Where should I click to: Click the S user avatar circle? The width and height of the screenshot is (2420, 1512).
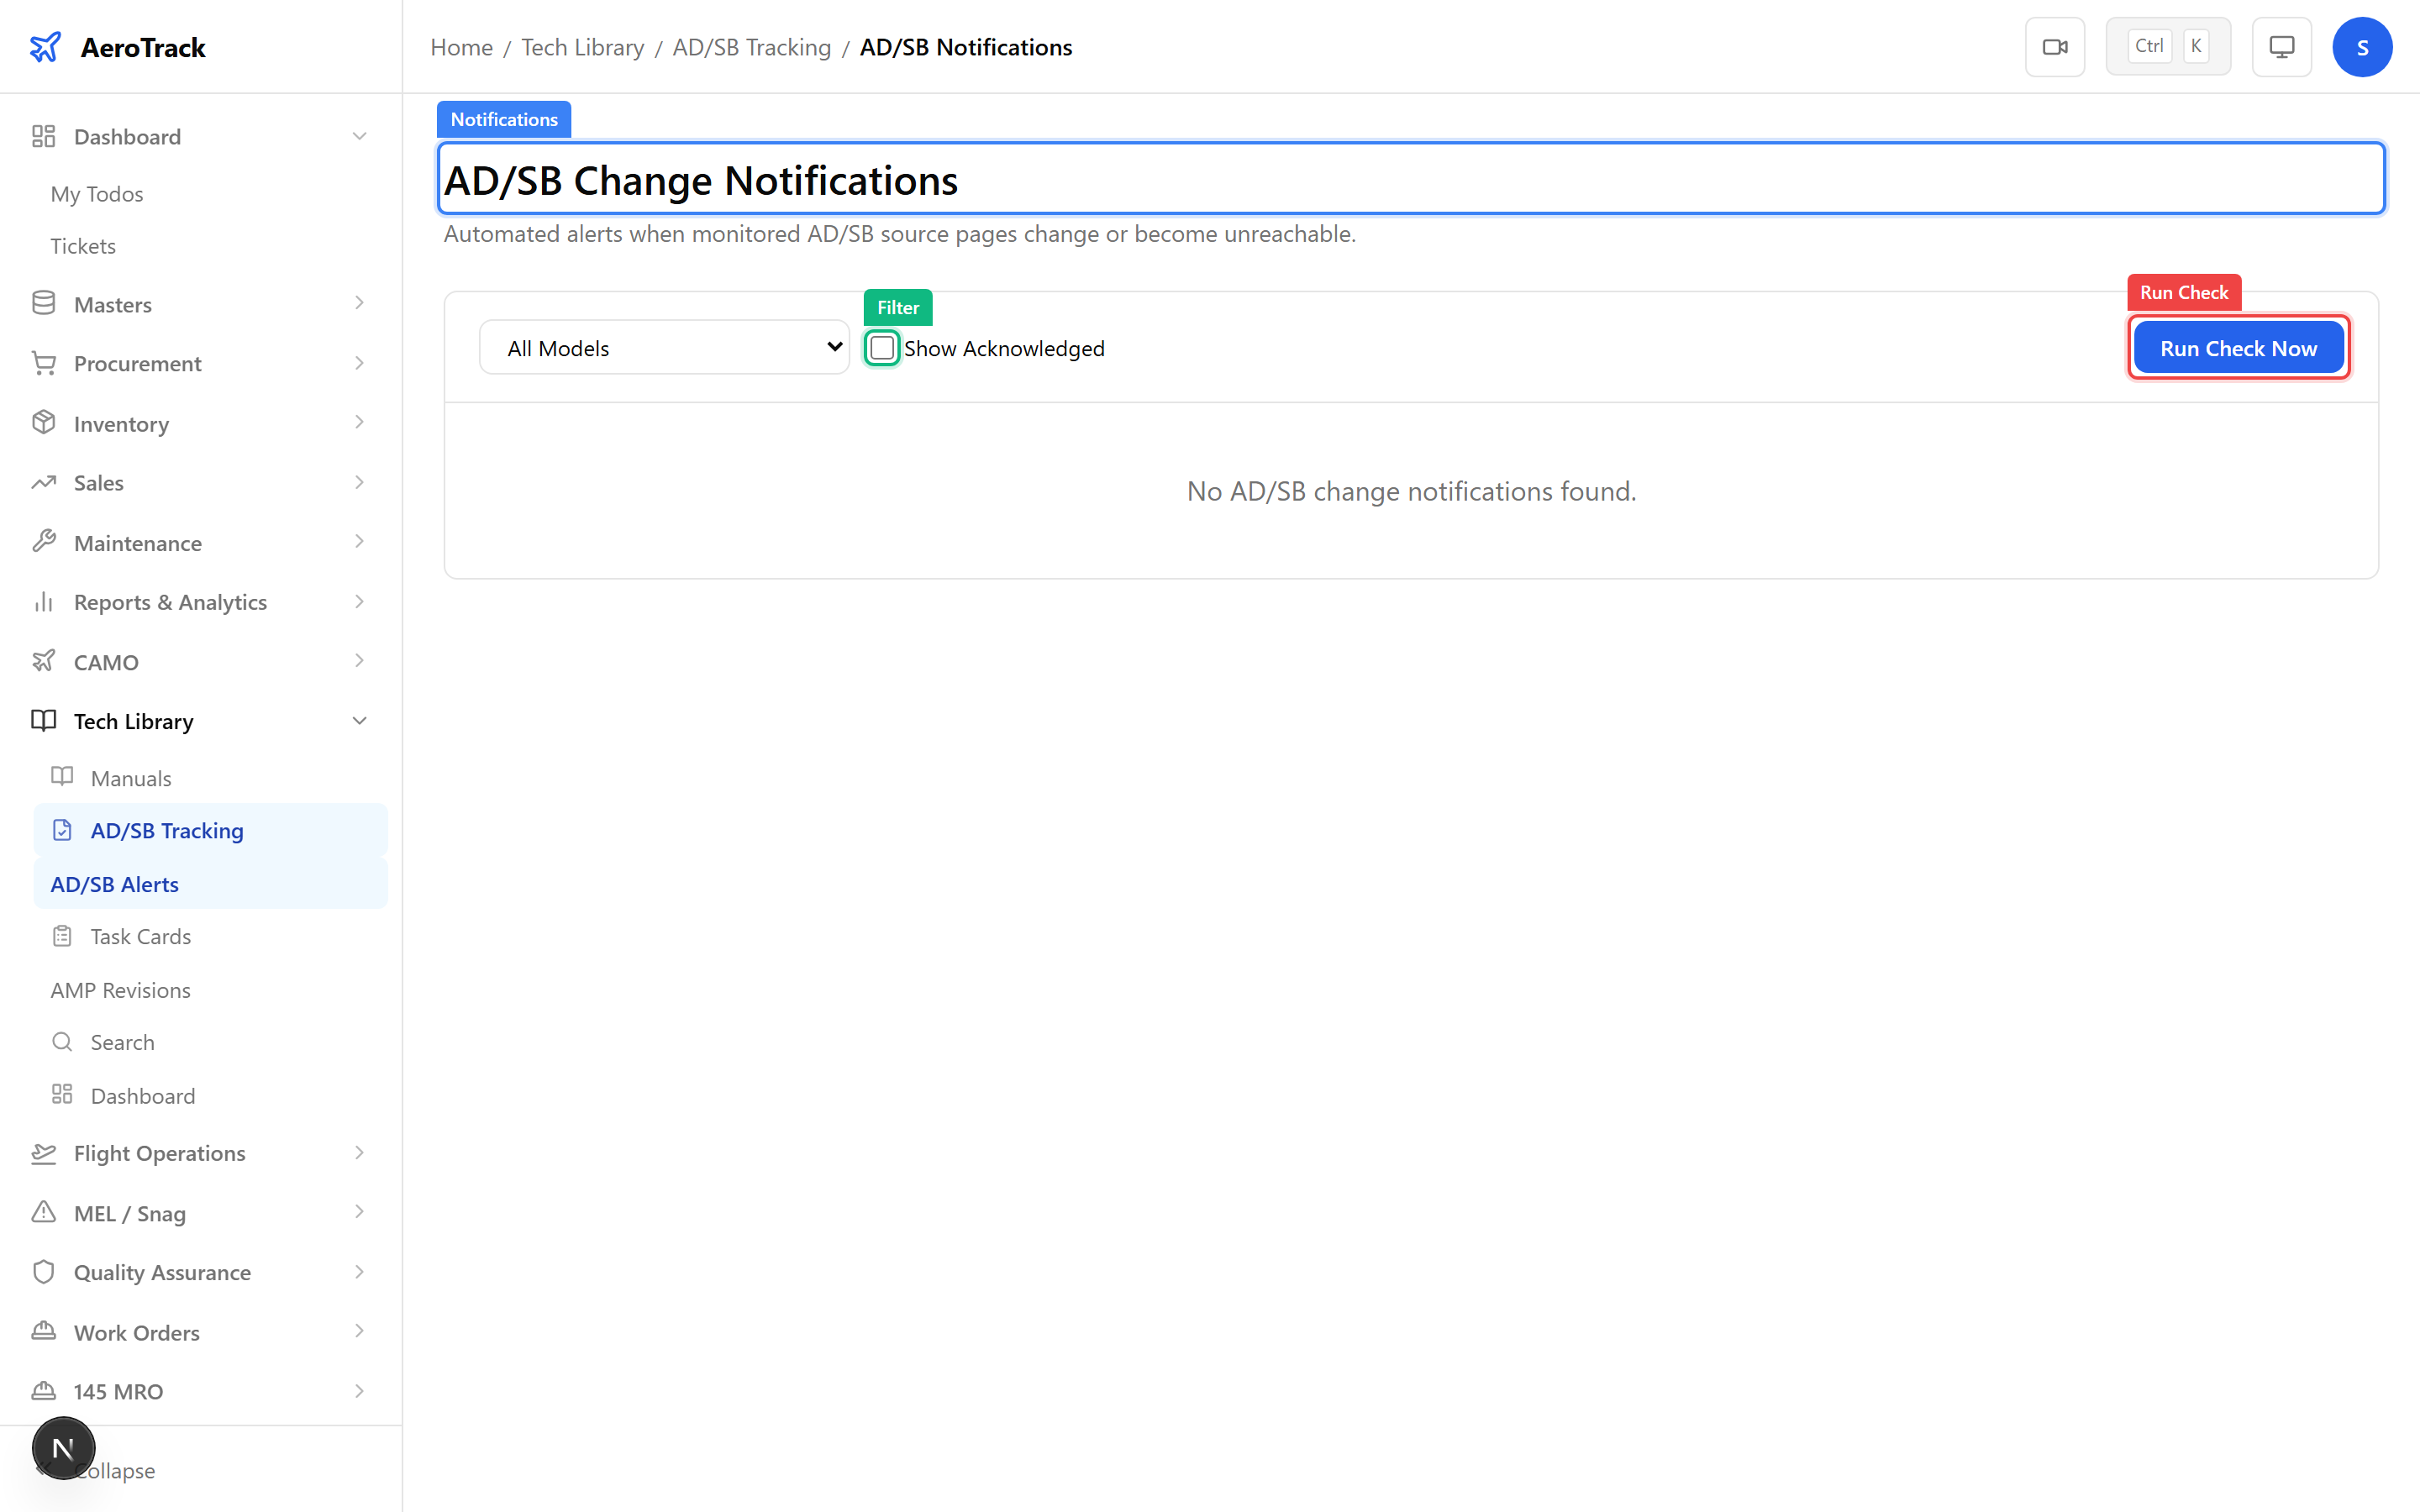click(x=2363, y=46)
